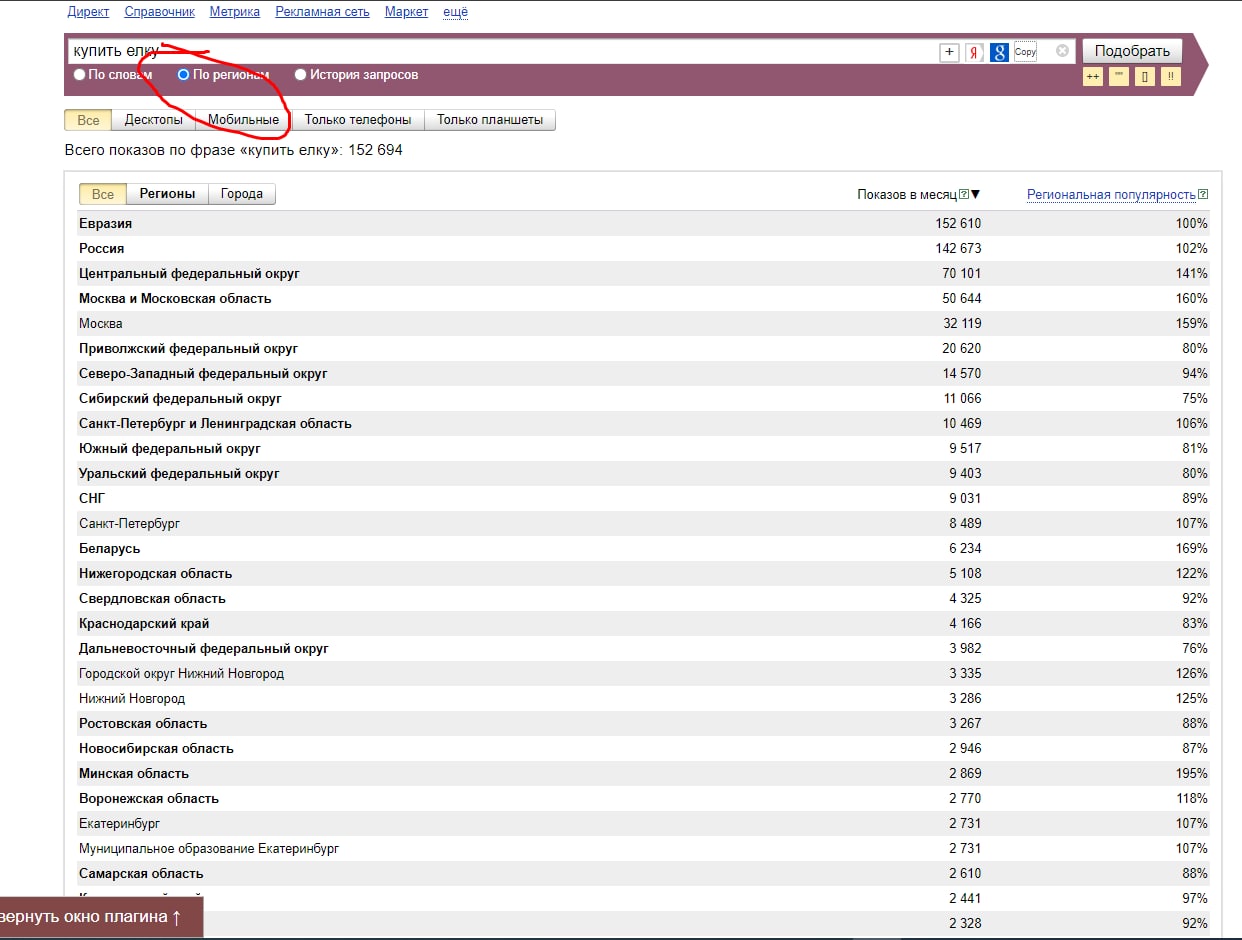Switch to the Десктопы device tab
The image size is (1242, 940).
coord(153,120)
